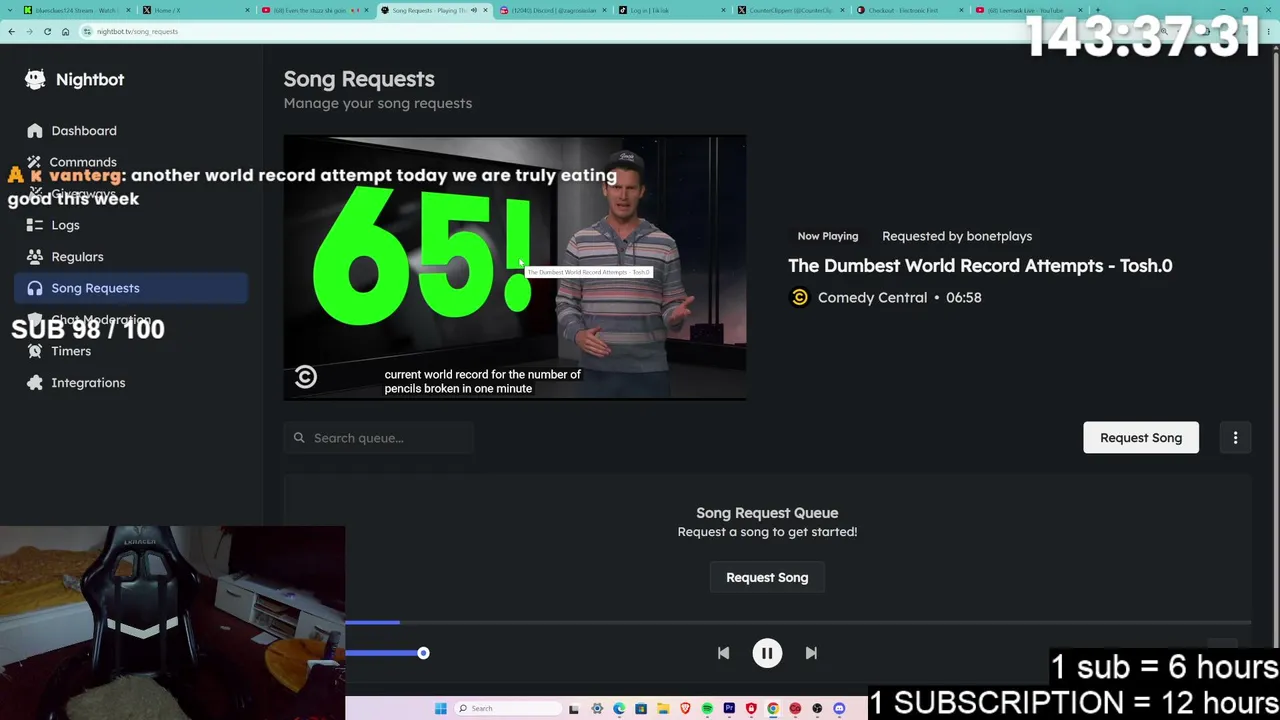Click the search queue input field
Image resolution: width=1280 pixels, height=720 pixels.
tap(378, 438)
